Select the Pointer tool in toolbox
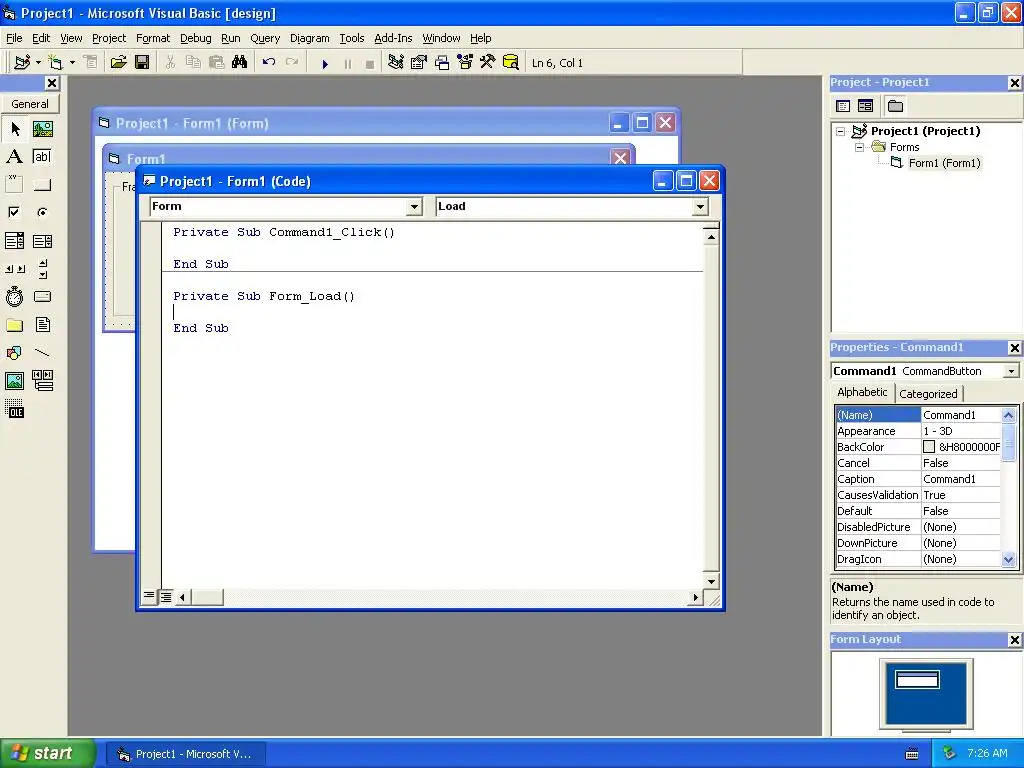The image size is (1024, 768). tap(15, 129)
